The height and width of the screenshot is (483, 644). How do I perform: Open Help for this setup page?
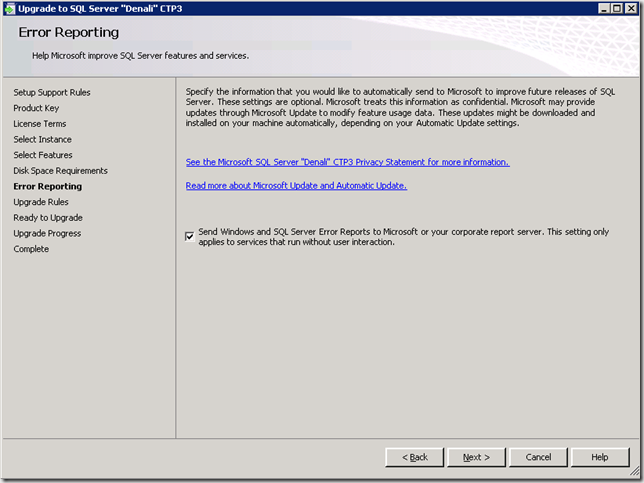coord(599,457)
